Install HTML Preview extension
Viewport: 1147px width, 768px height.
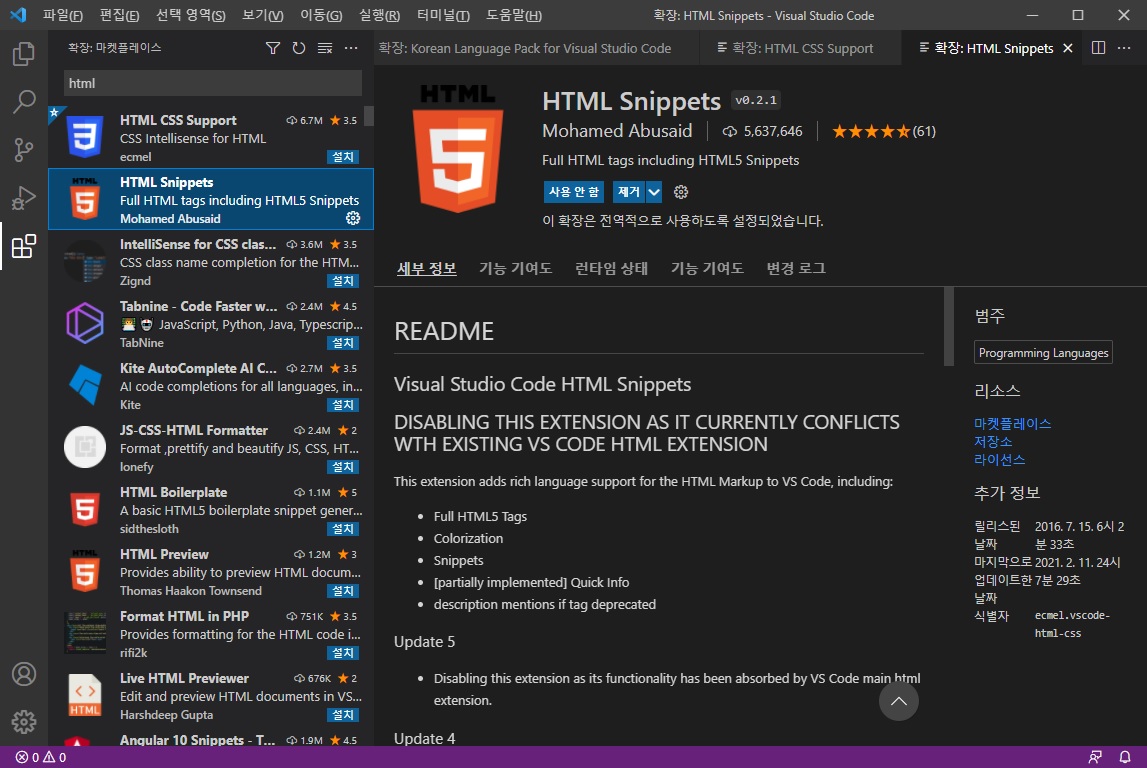click(342, 590)
